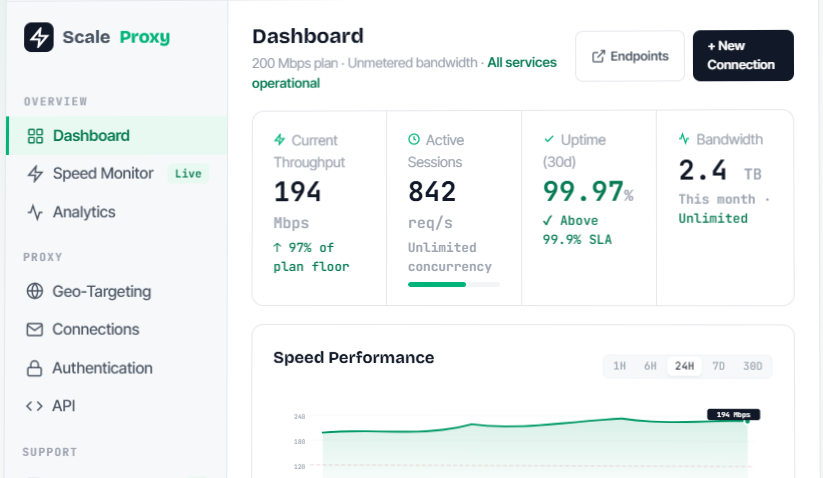
Task: Open Geo-Targeting settings
Action: click(117, 291)
